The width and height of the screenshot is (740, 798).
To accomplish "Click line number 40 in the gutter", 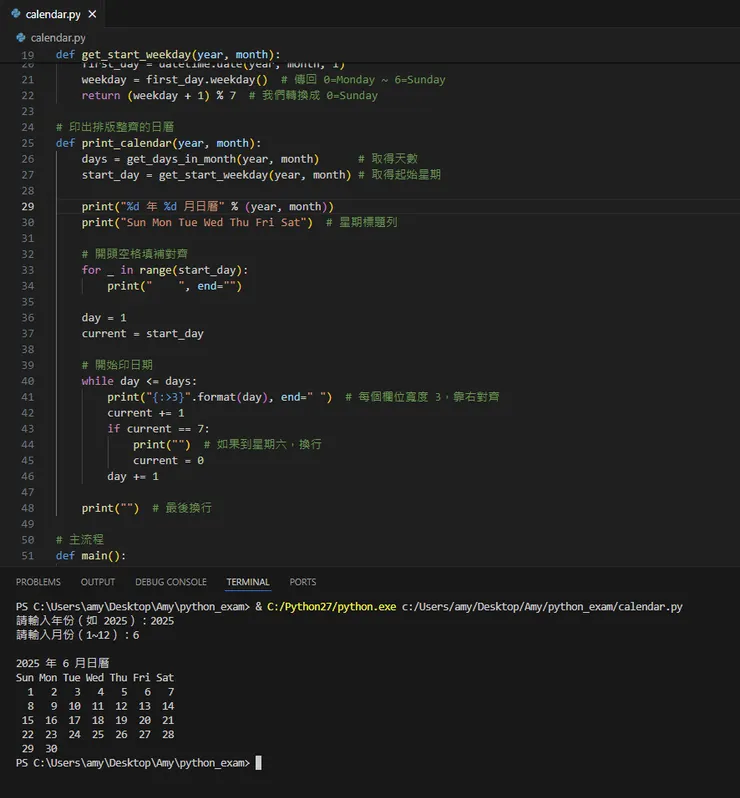I will point(27,381).
